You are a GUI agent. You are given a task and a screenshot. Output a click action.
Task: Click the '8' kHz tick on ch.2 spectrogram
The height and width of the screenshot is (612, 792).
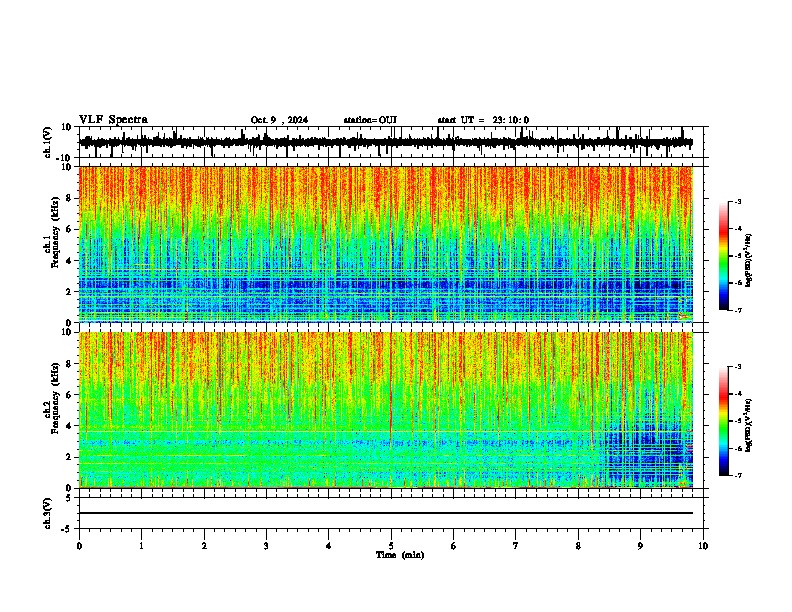click(x=70, y=364)
